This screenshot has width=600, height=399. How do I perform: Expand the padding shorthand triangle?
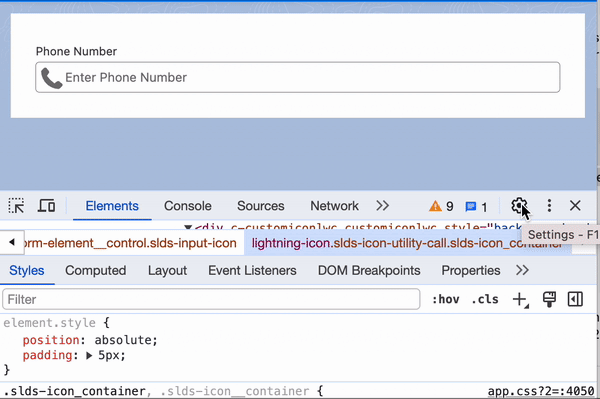click(89, 356)
